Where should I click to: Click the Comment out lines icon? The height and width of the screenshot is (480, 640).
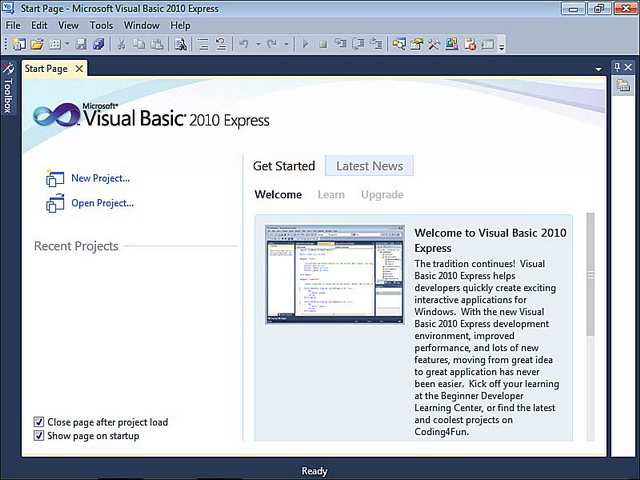coord(203,44)
